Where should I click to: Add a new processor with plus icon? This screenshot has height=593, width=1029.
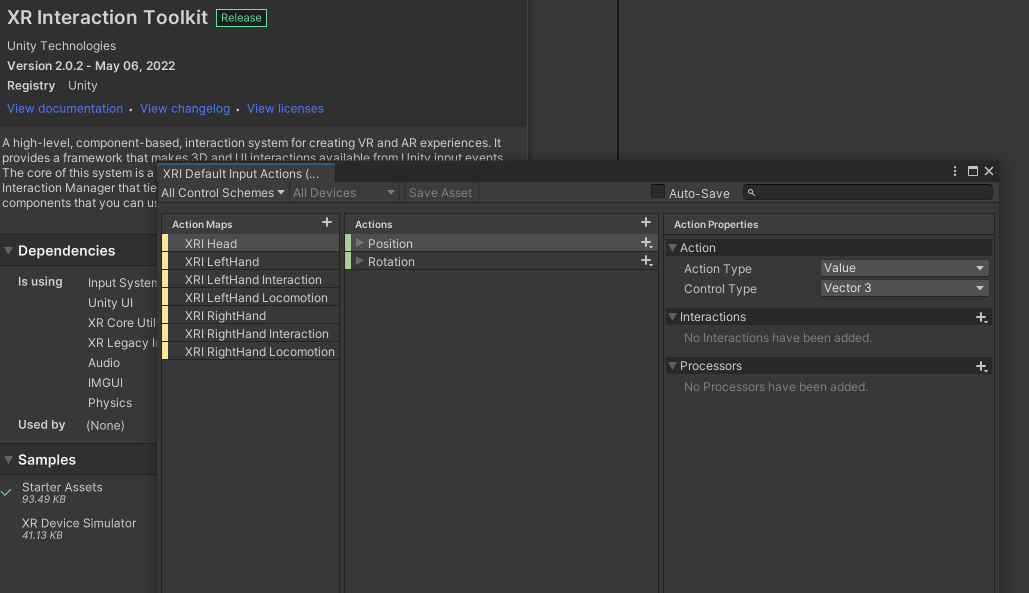click(982, 366)
